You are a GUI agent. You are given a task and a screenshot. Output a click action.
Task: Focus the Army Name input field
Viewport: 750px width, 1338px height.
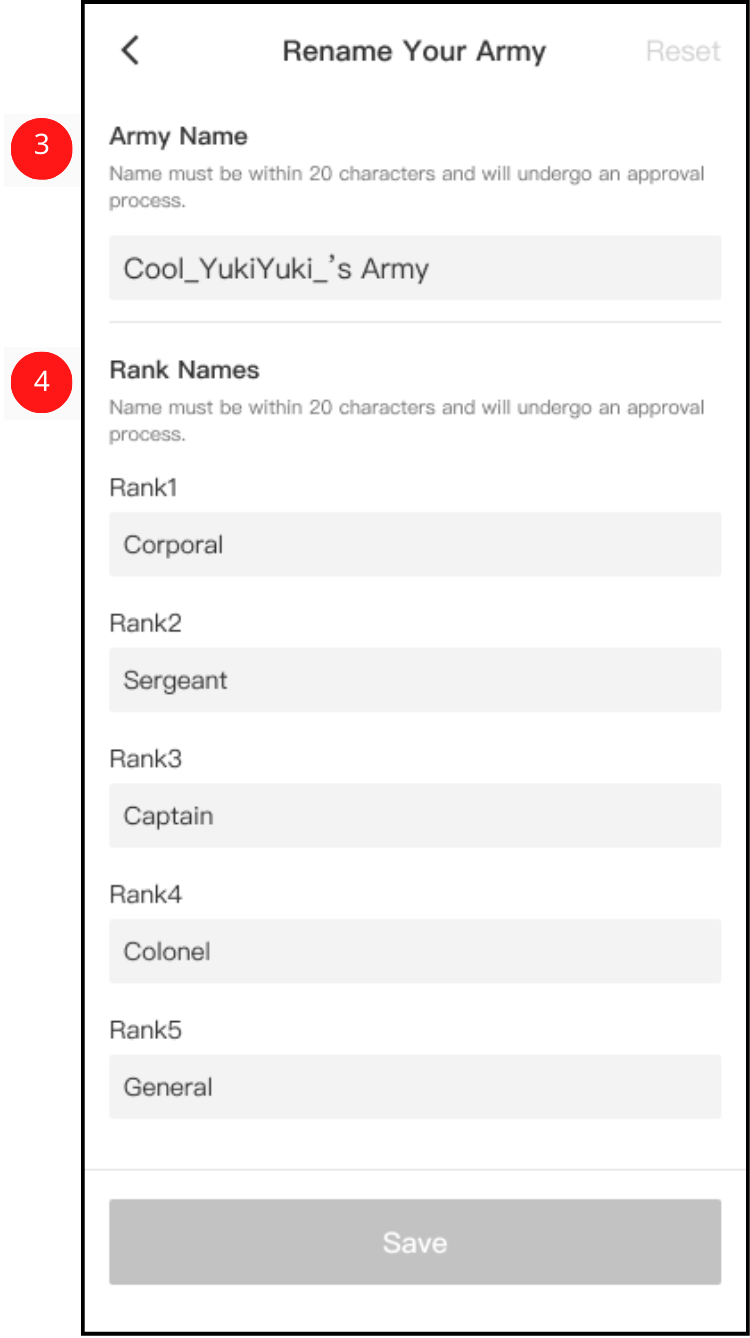tap(414, 268)
